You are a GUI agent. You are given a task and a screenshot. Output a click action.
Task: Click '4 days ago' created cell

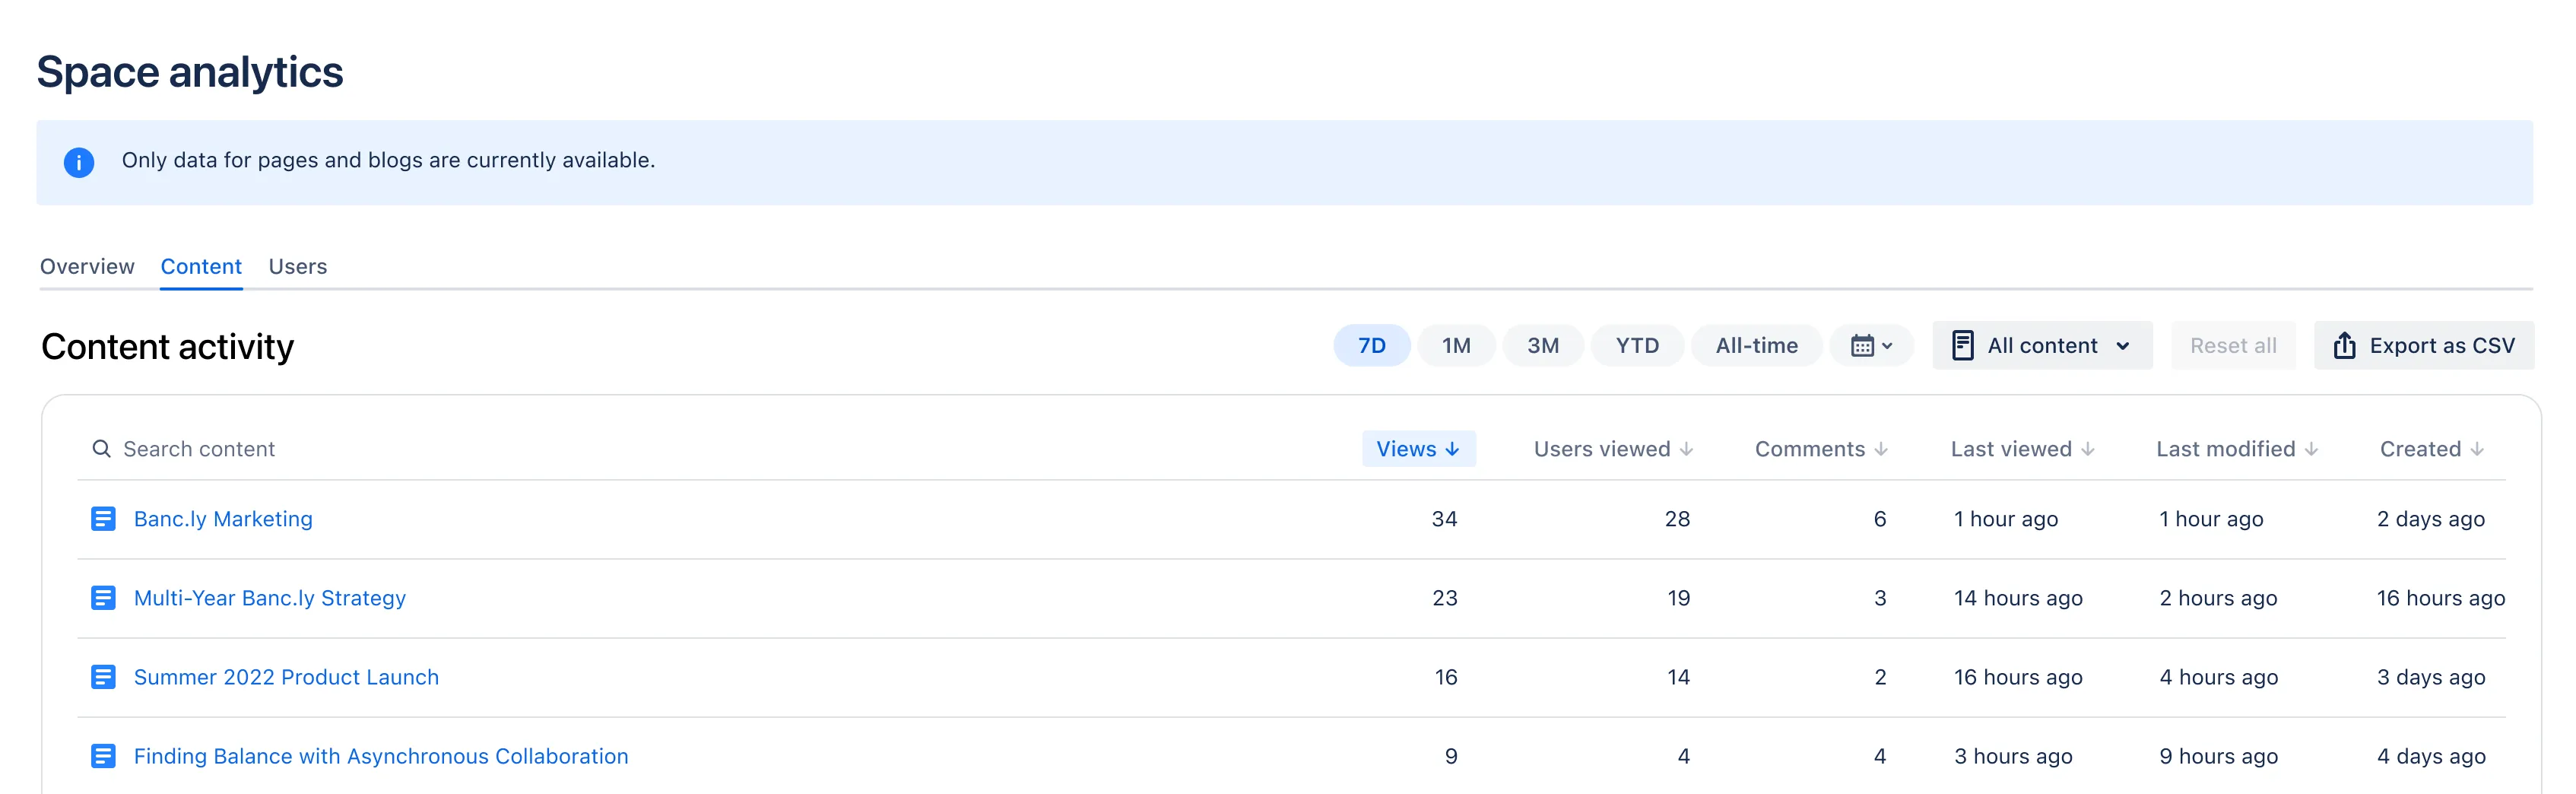2431,756
